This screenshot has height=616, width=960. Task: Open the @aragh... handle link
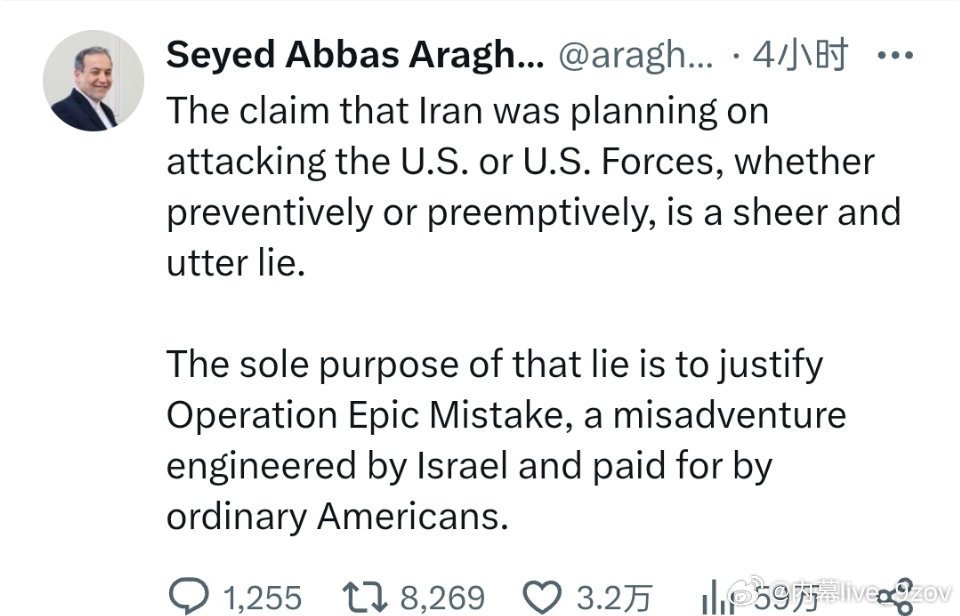[x=633, y=56]
